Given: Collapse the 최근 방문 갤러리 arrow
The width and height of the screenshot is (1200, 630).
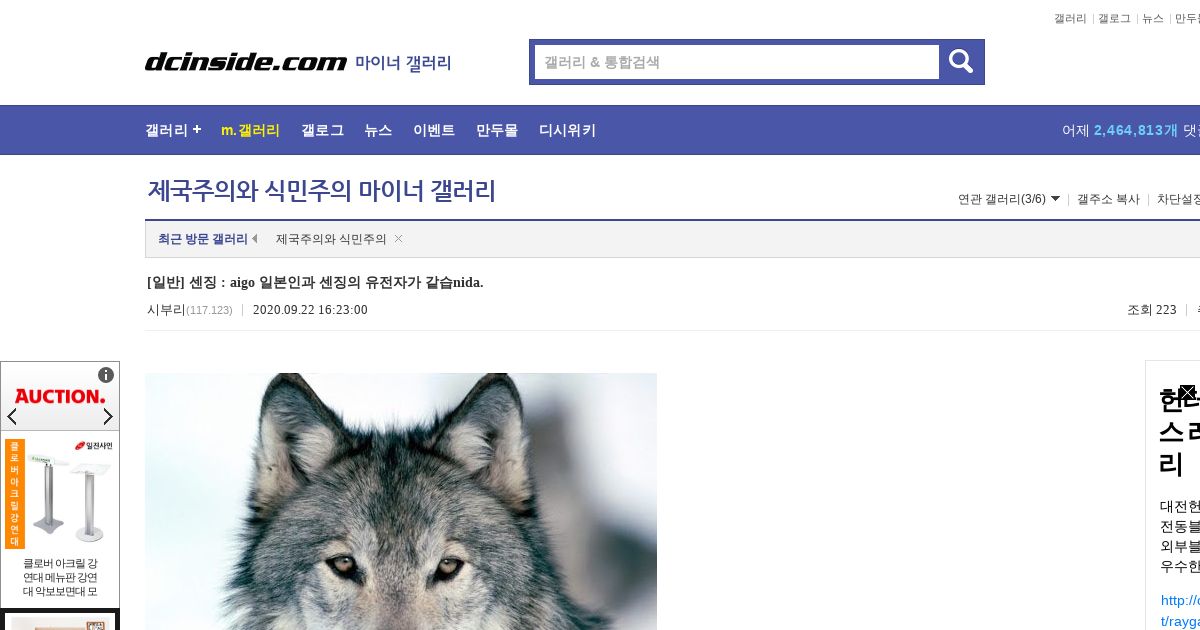Looking at the screenshot, I should pos(254,238).
